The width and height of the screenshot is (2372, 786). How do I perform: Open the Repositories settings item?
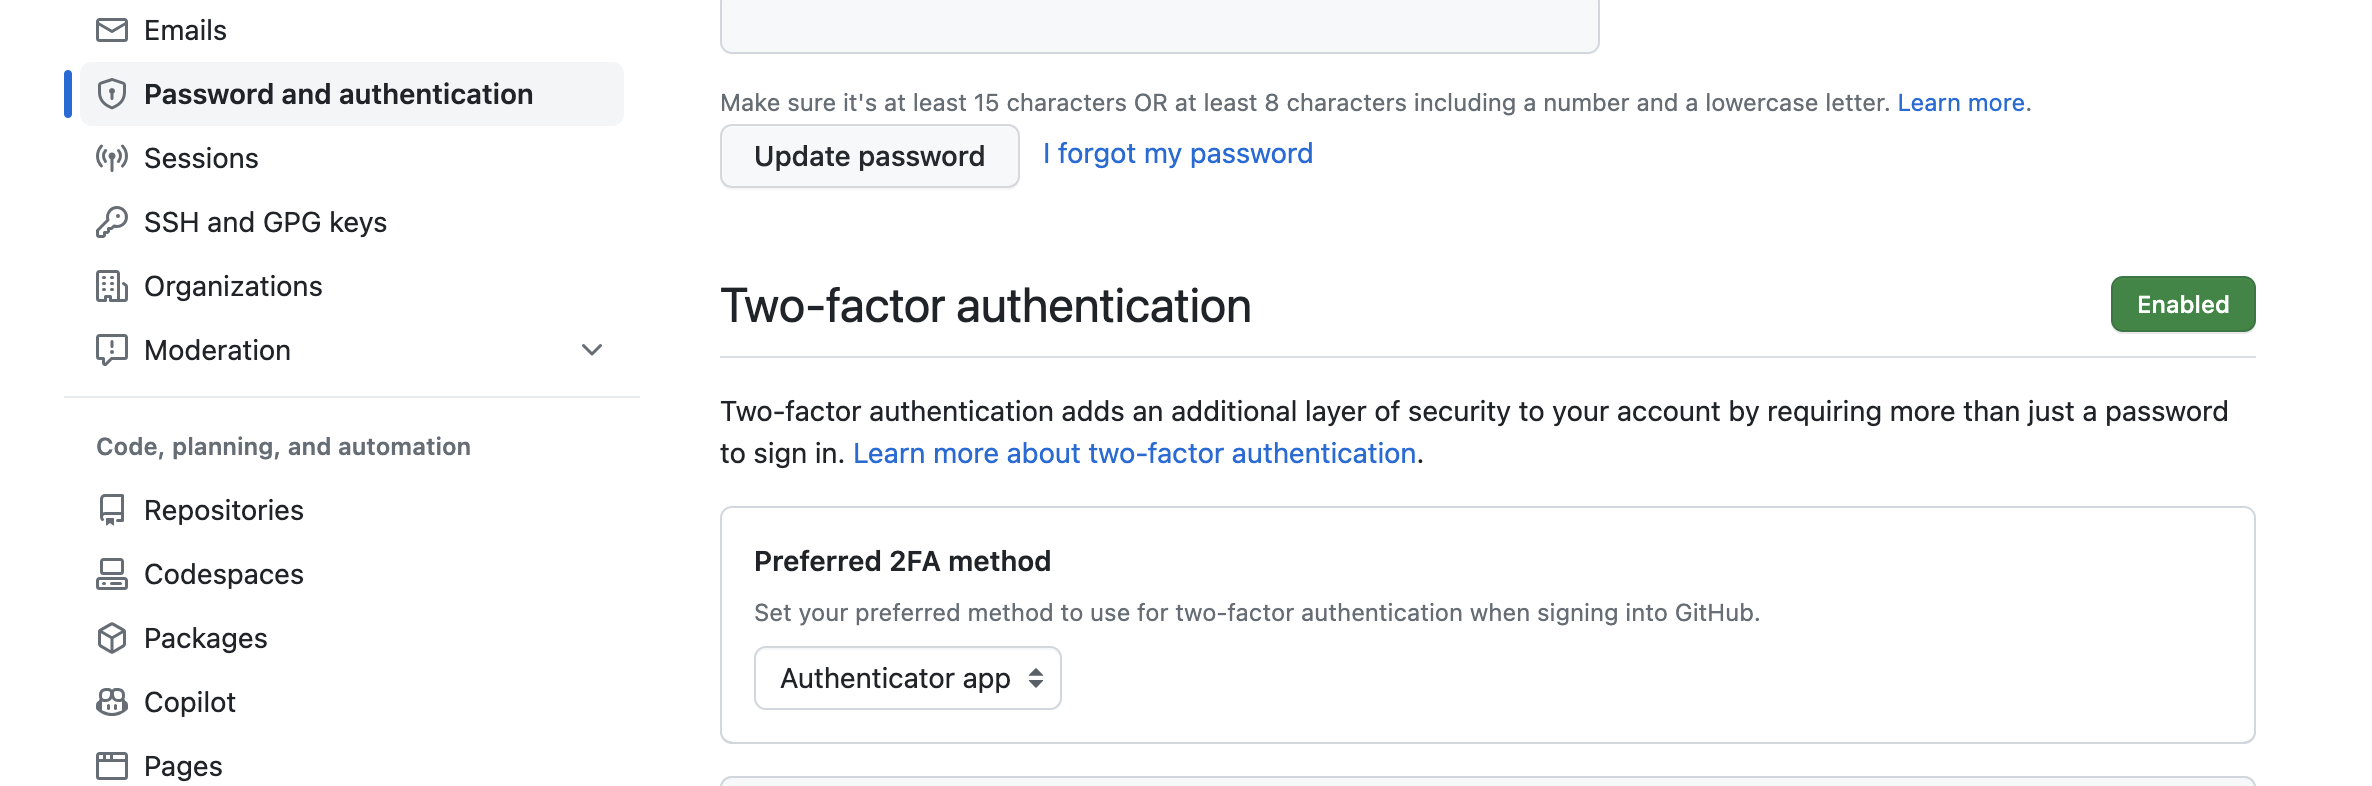click(224, 510)
